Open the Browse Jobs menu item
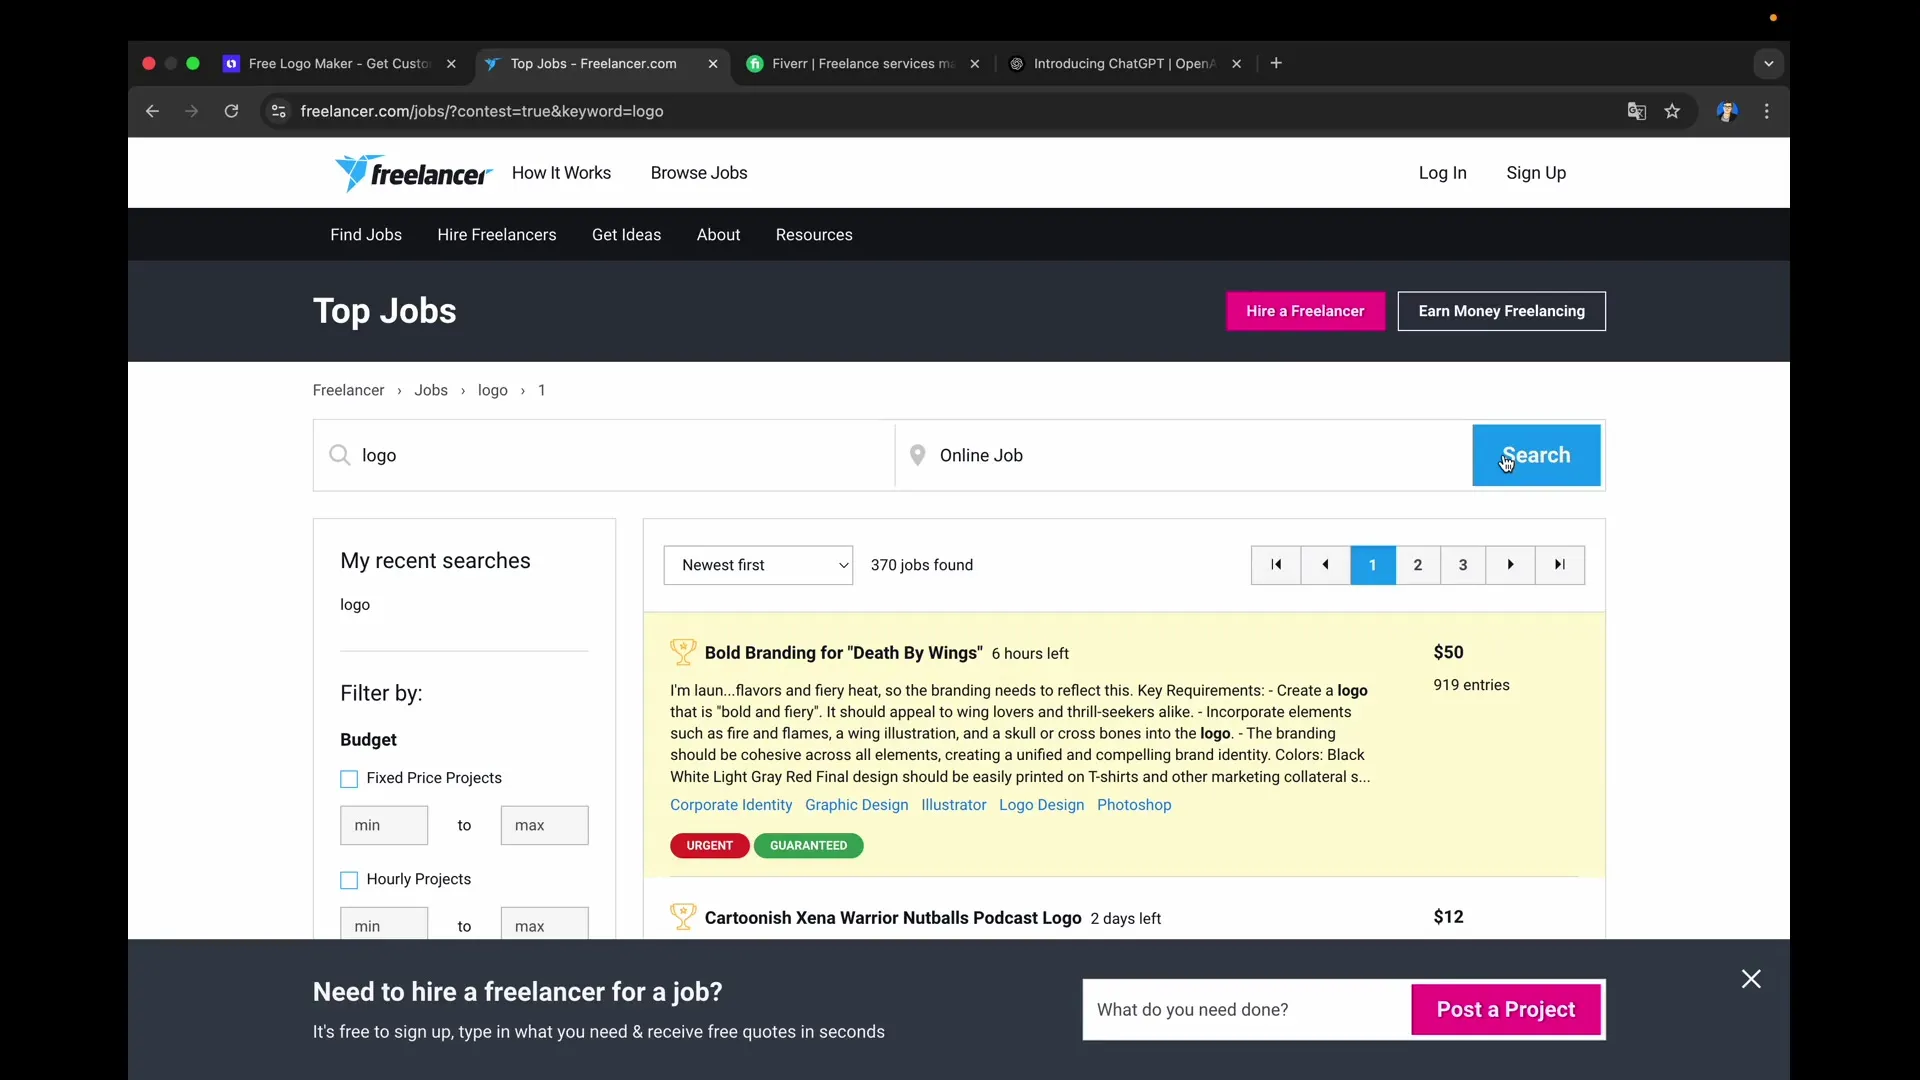1920x1080 pixels. (x=699, y=173)
